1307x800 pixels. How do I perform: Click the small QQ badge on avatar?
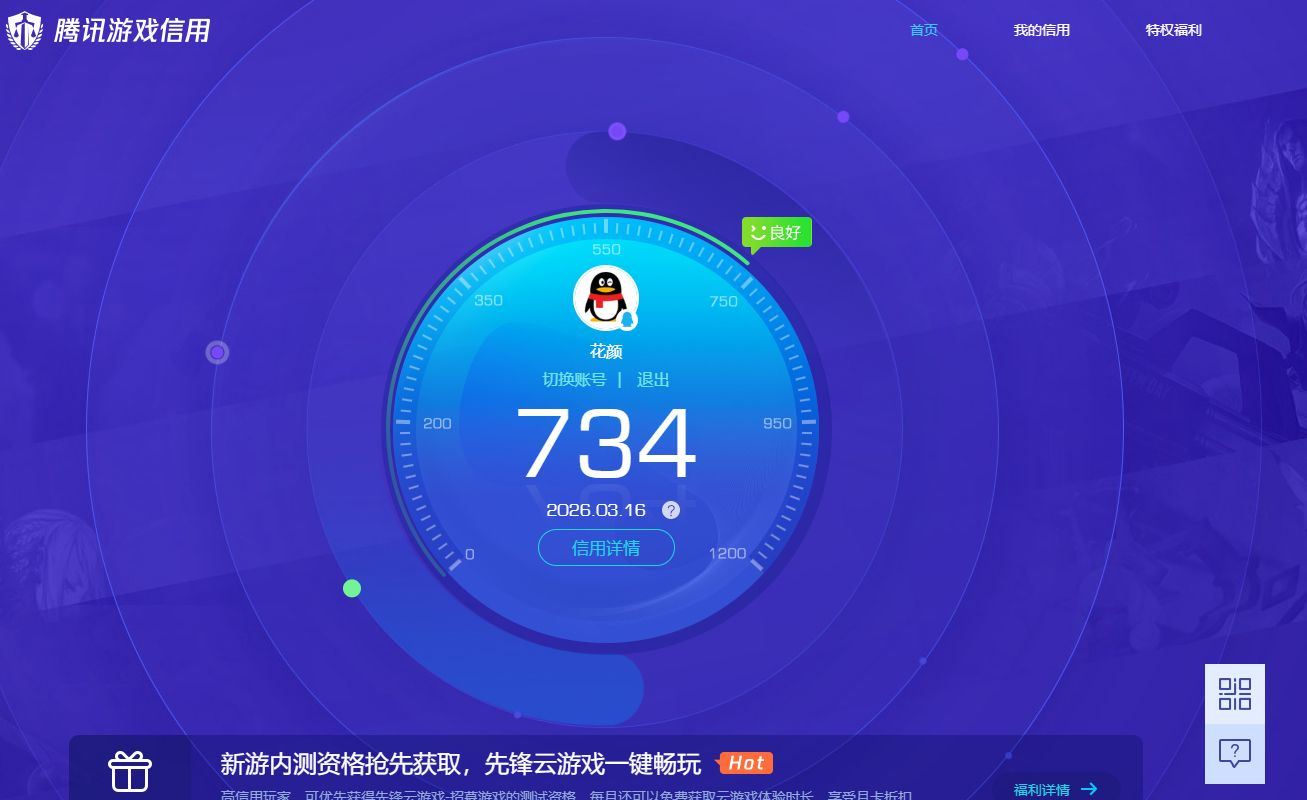[627, 319]
